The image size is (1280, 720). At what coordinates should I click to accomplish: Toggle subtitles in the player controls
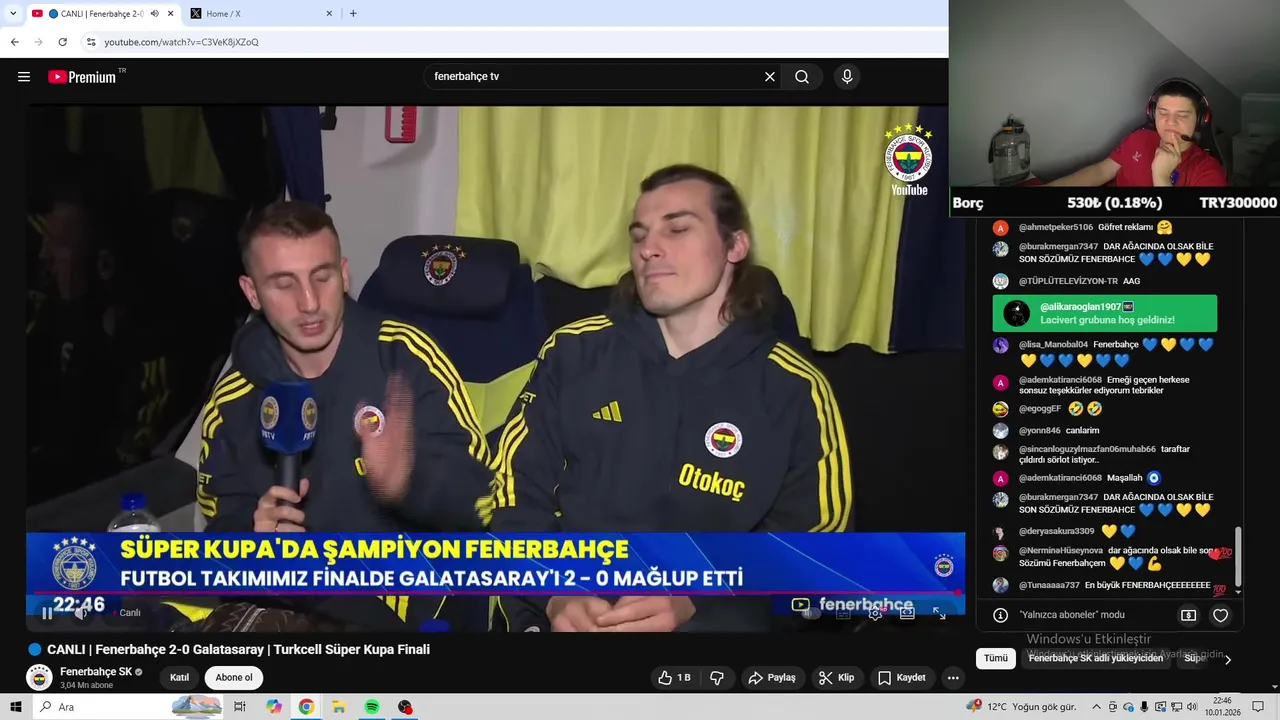tap(843, 613)
